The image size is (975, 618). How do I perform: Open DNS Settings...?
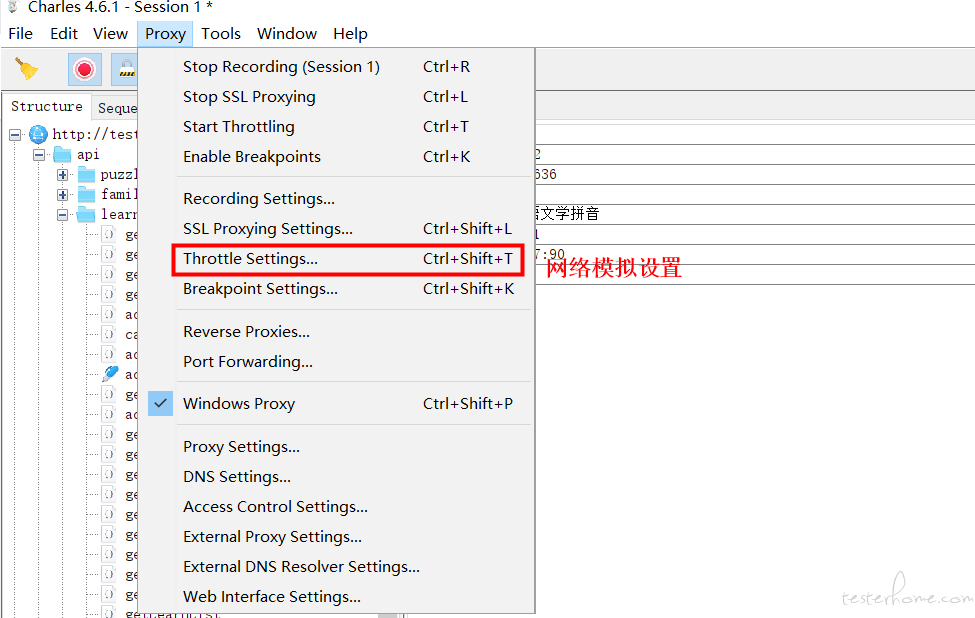336,476
